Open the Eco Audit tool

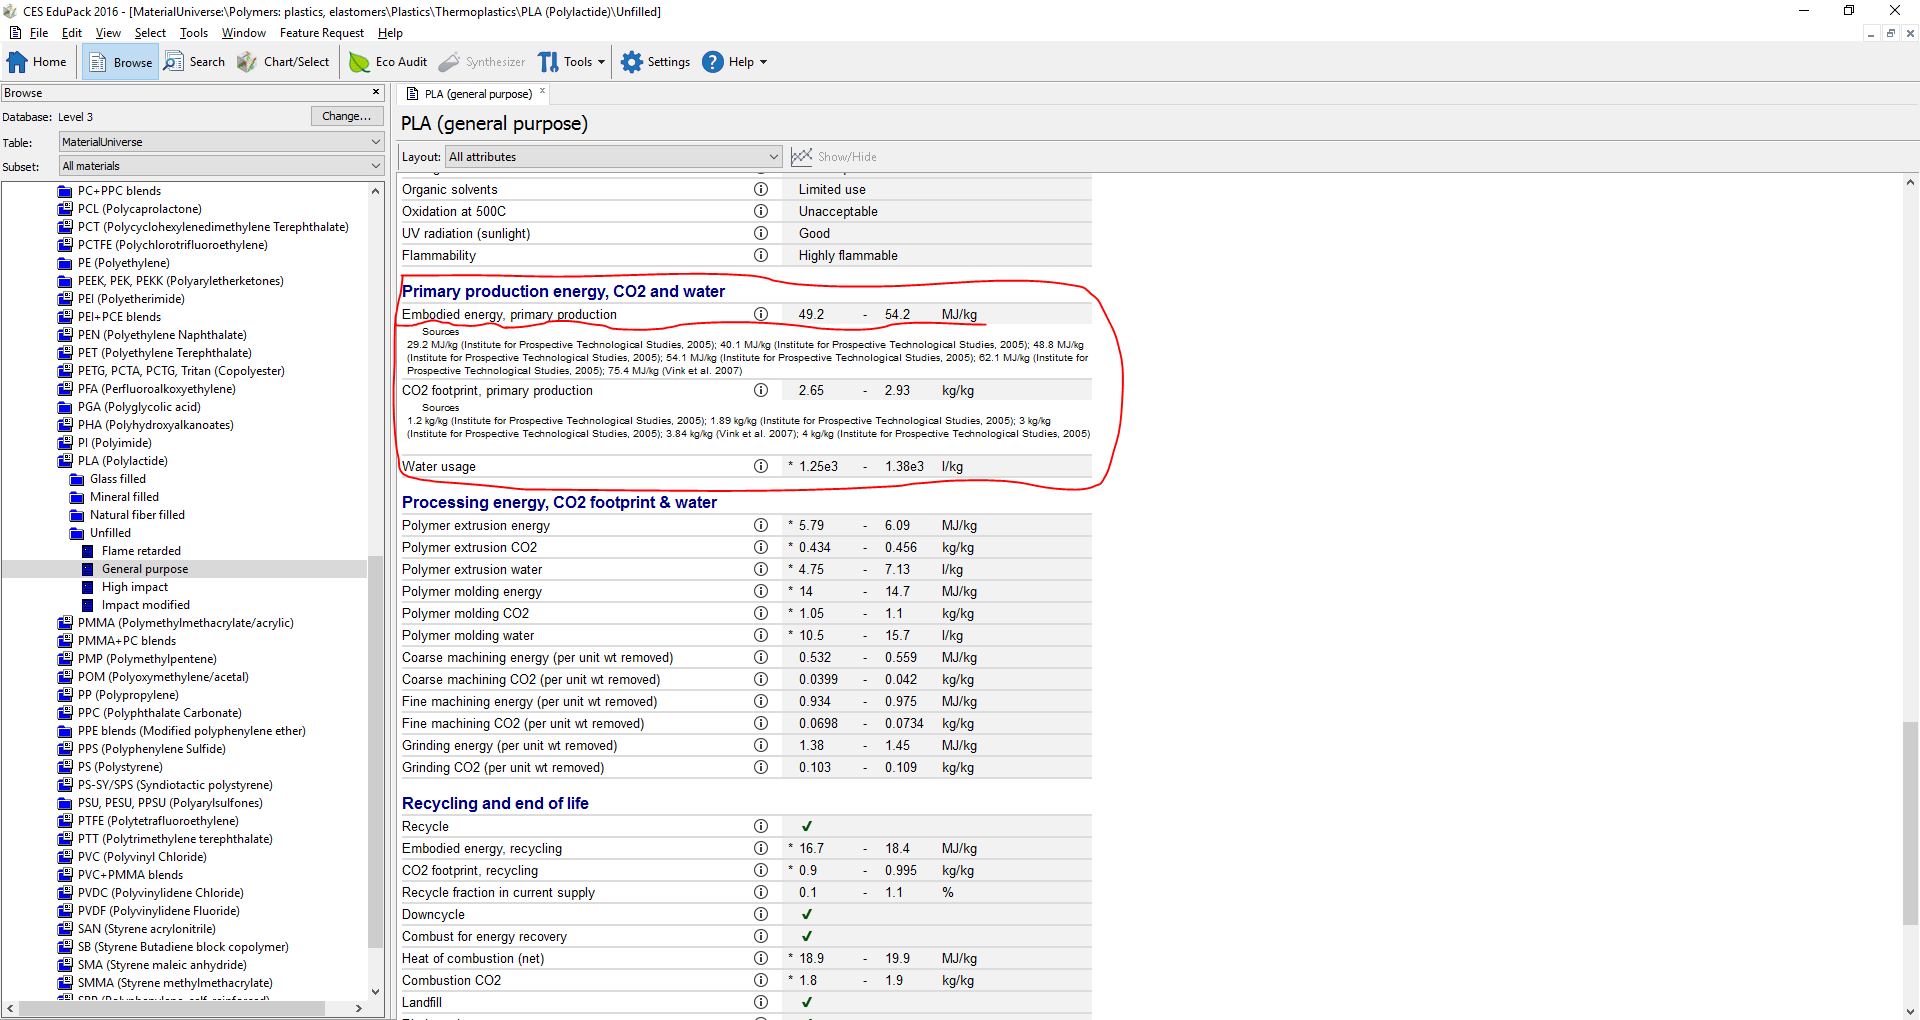(388, 62)
